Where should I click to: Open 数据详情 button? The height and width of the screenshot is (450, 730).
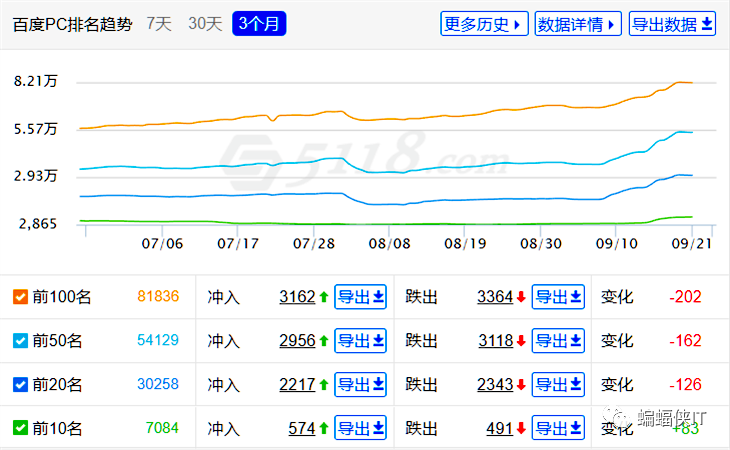tap(578, 24)
